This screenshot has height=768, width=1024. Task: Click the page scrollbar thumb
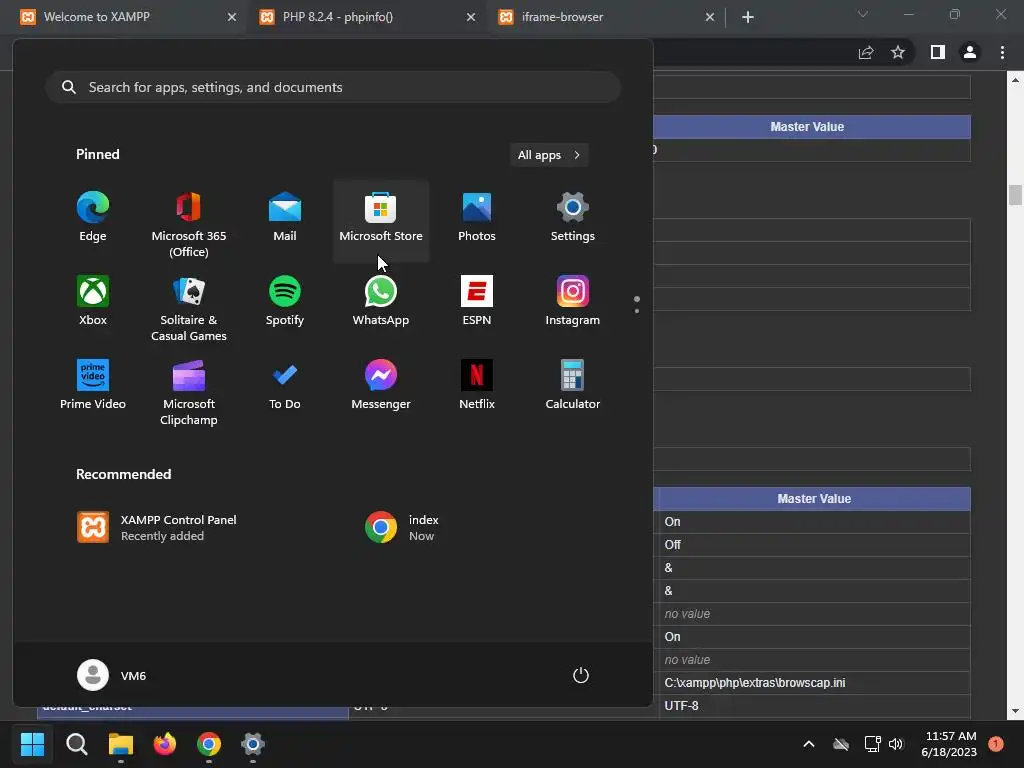coord(1015,195)
